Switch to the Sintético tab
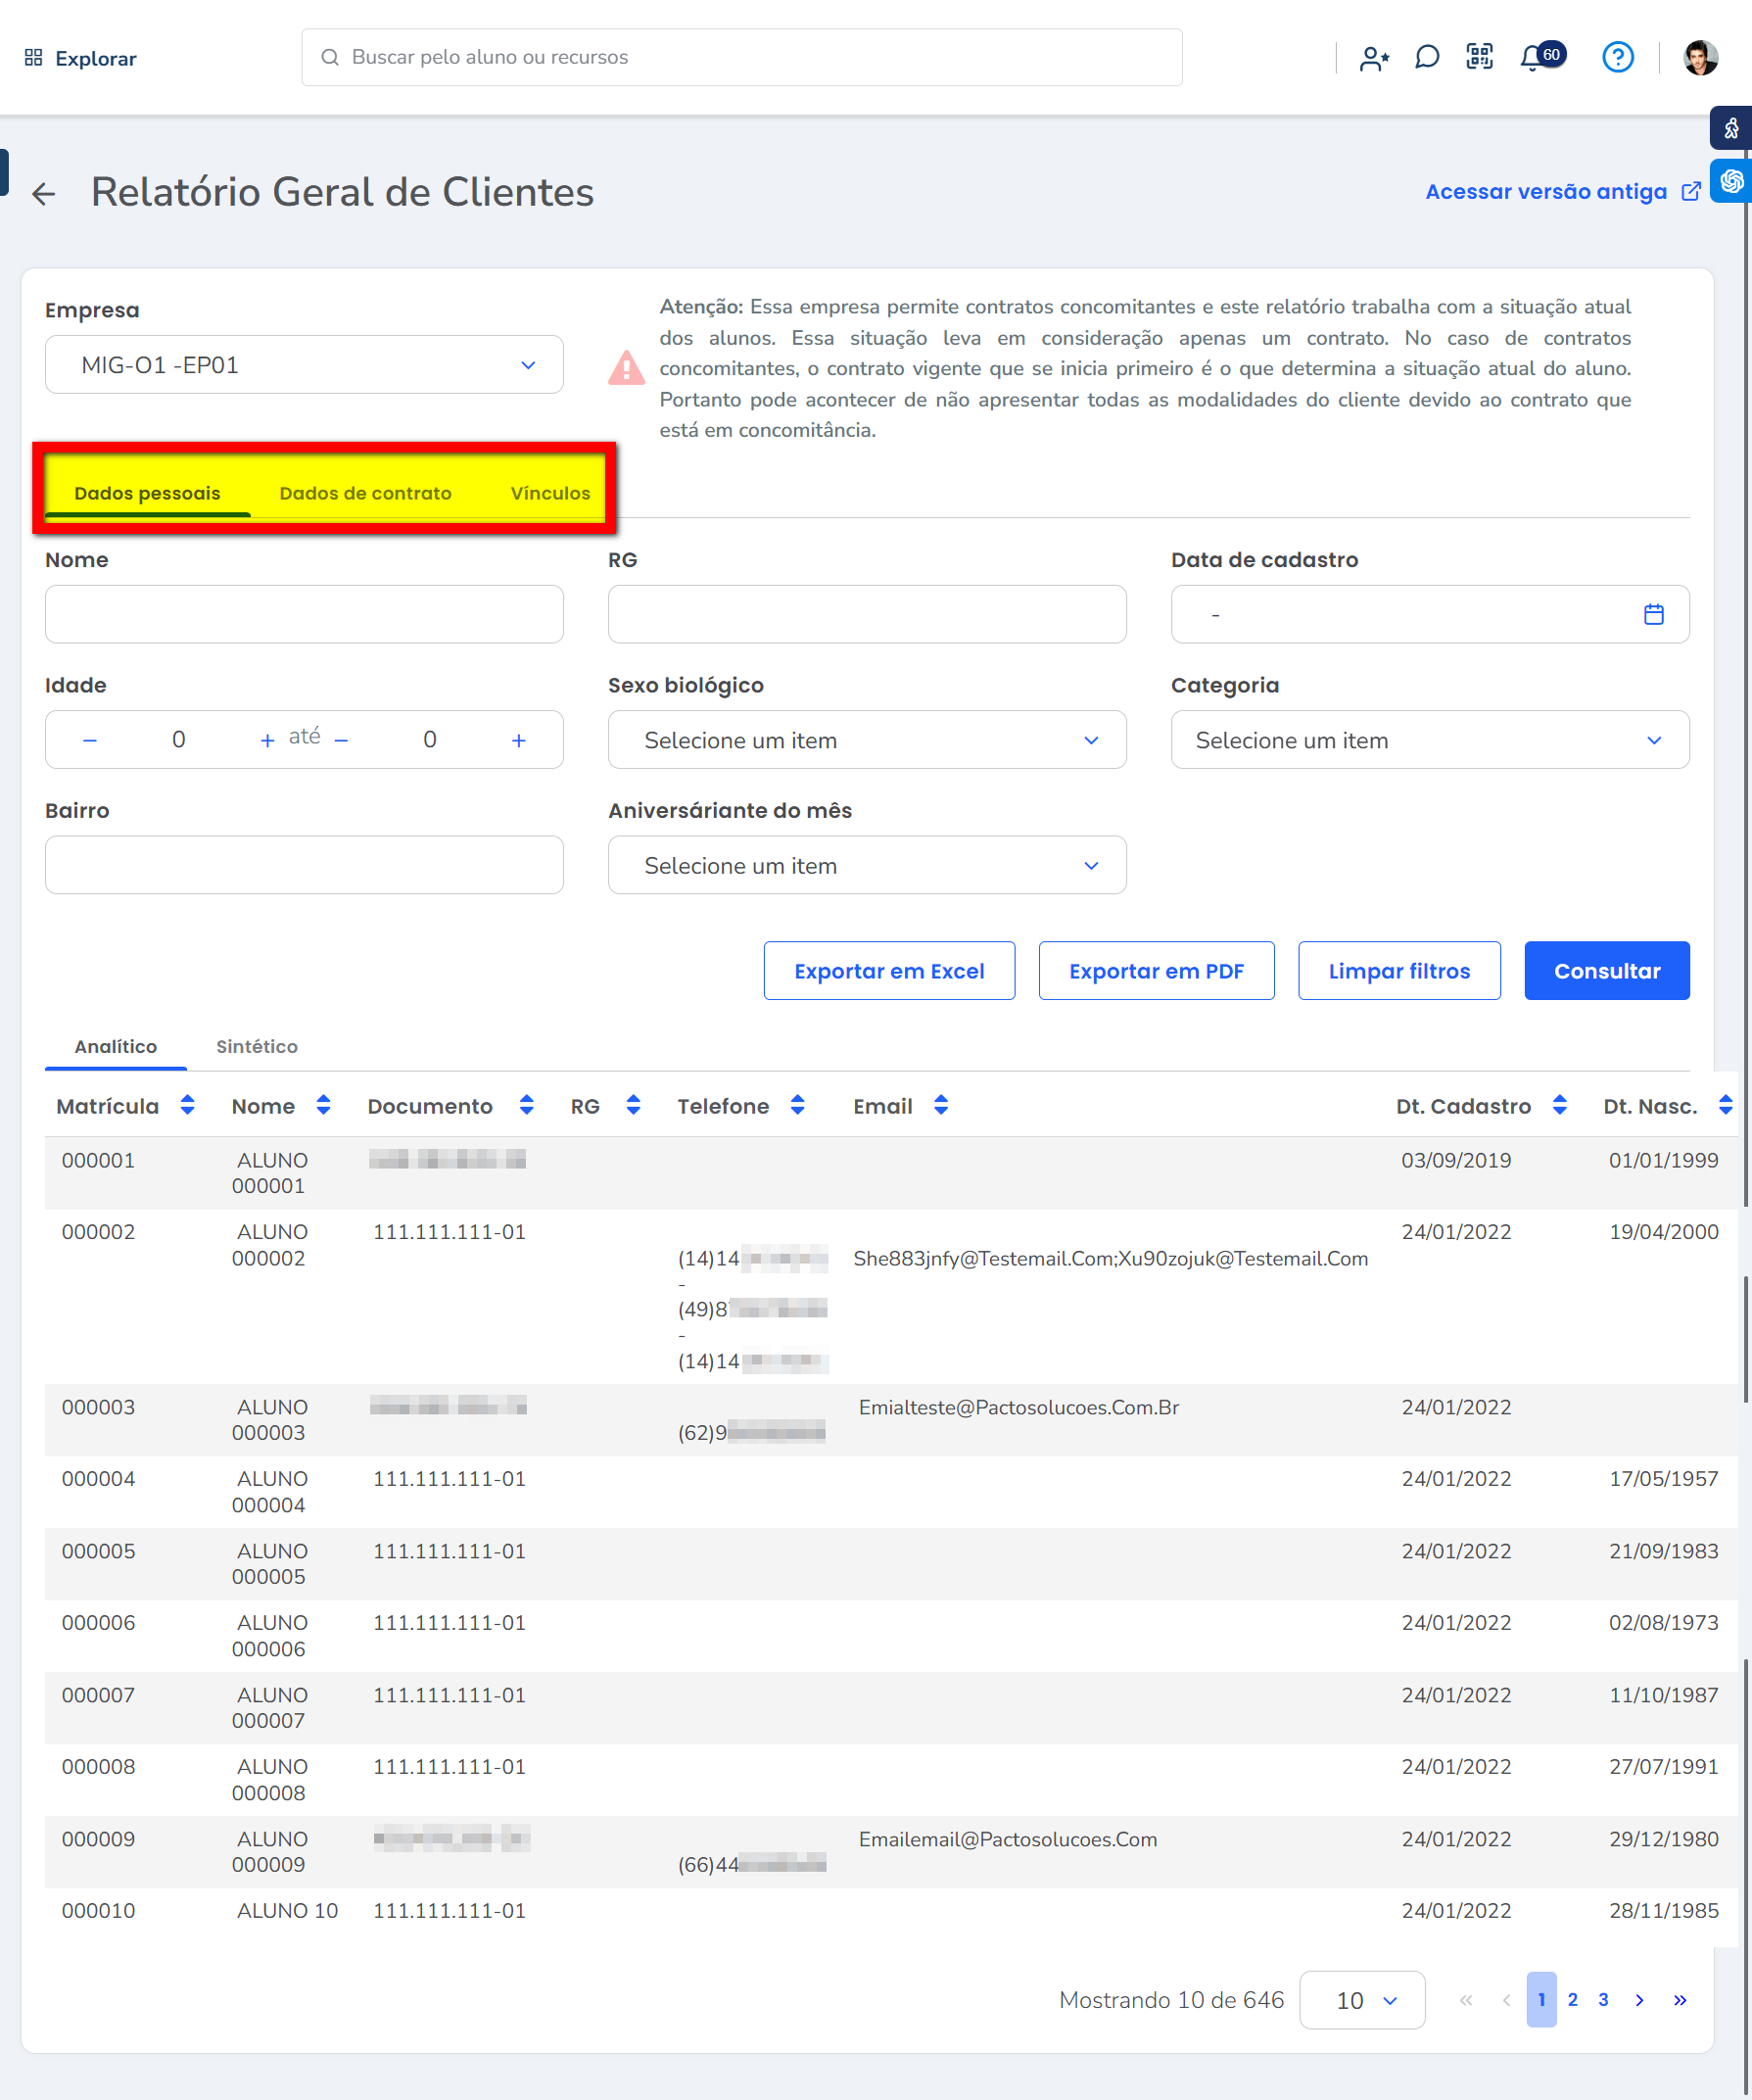 click(257, 1046)
